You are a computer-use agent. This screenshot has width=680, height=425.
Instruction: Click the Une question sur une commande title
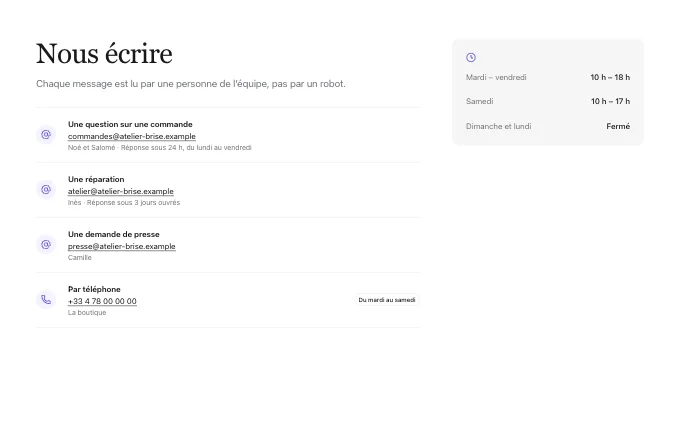(130, 124)
